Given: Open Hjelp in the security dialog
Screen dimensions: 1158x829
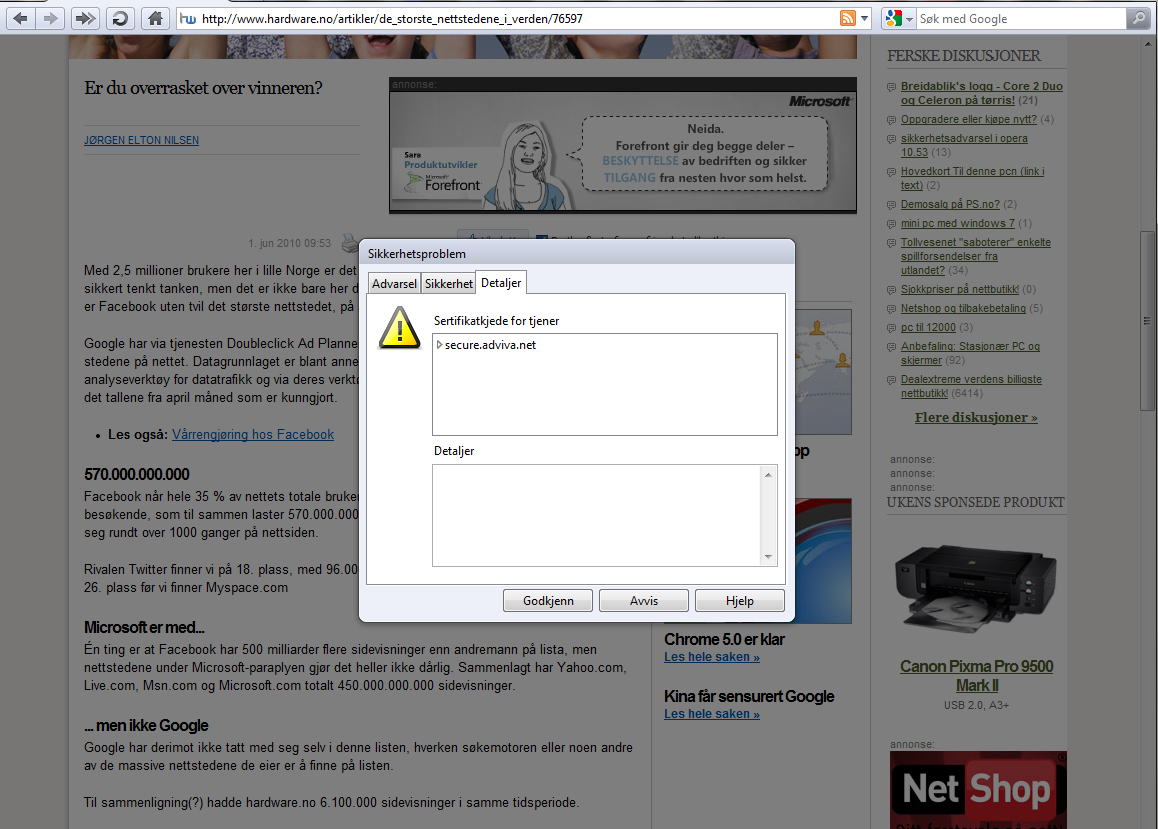Looking at the screenshot, I should (x=740, y=601).
